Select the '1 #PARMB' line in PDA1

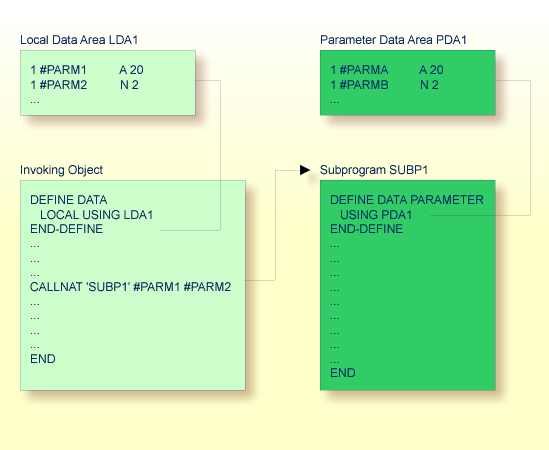(x=359, y=85)
